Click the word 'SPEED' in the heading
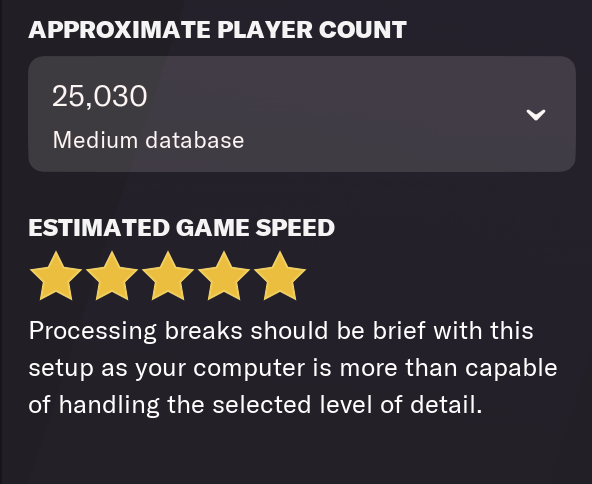592x484 pixels. tap(295, 228)
